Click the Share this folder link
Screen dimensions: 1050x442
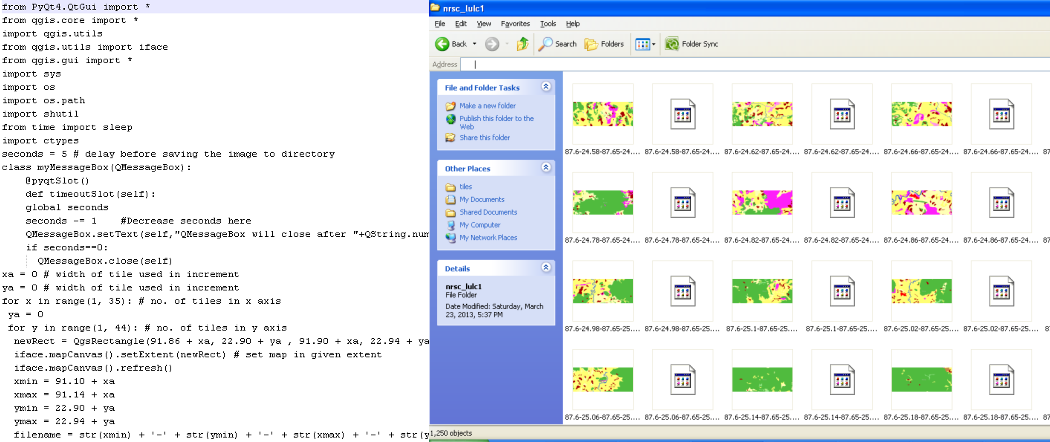pos(484,138)
